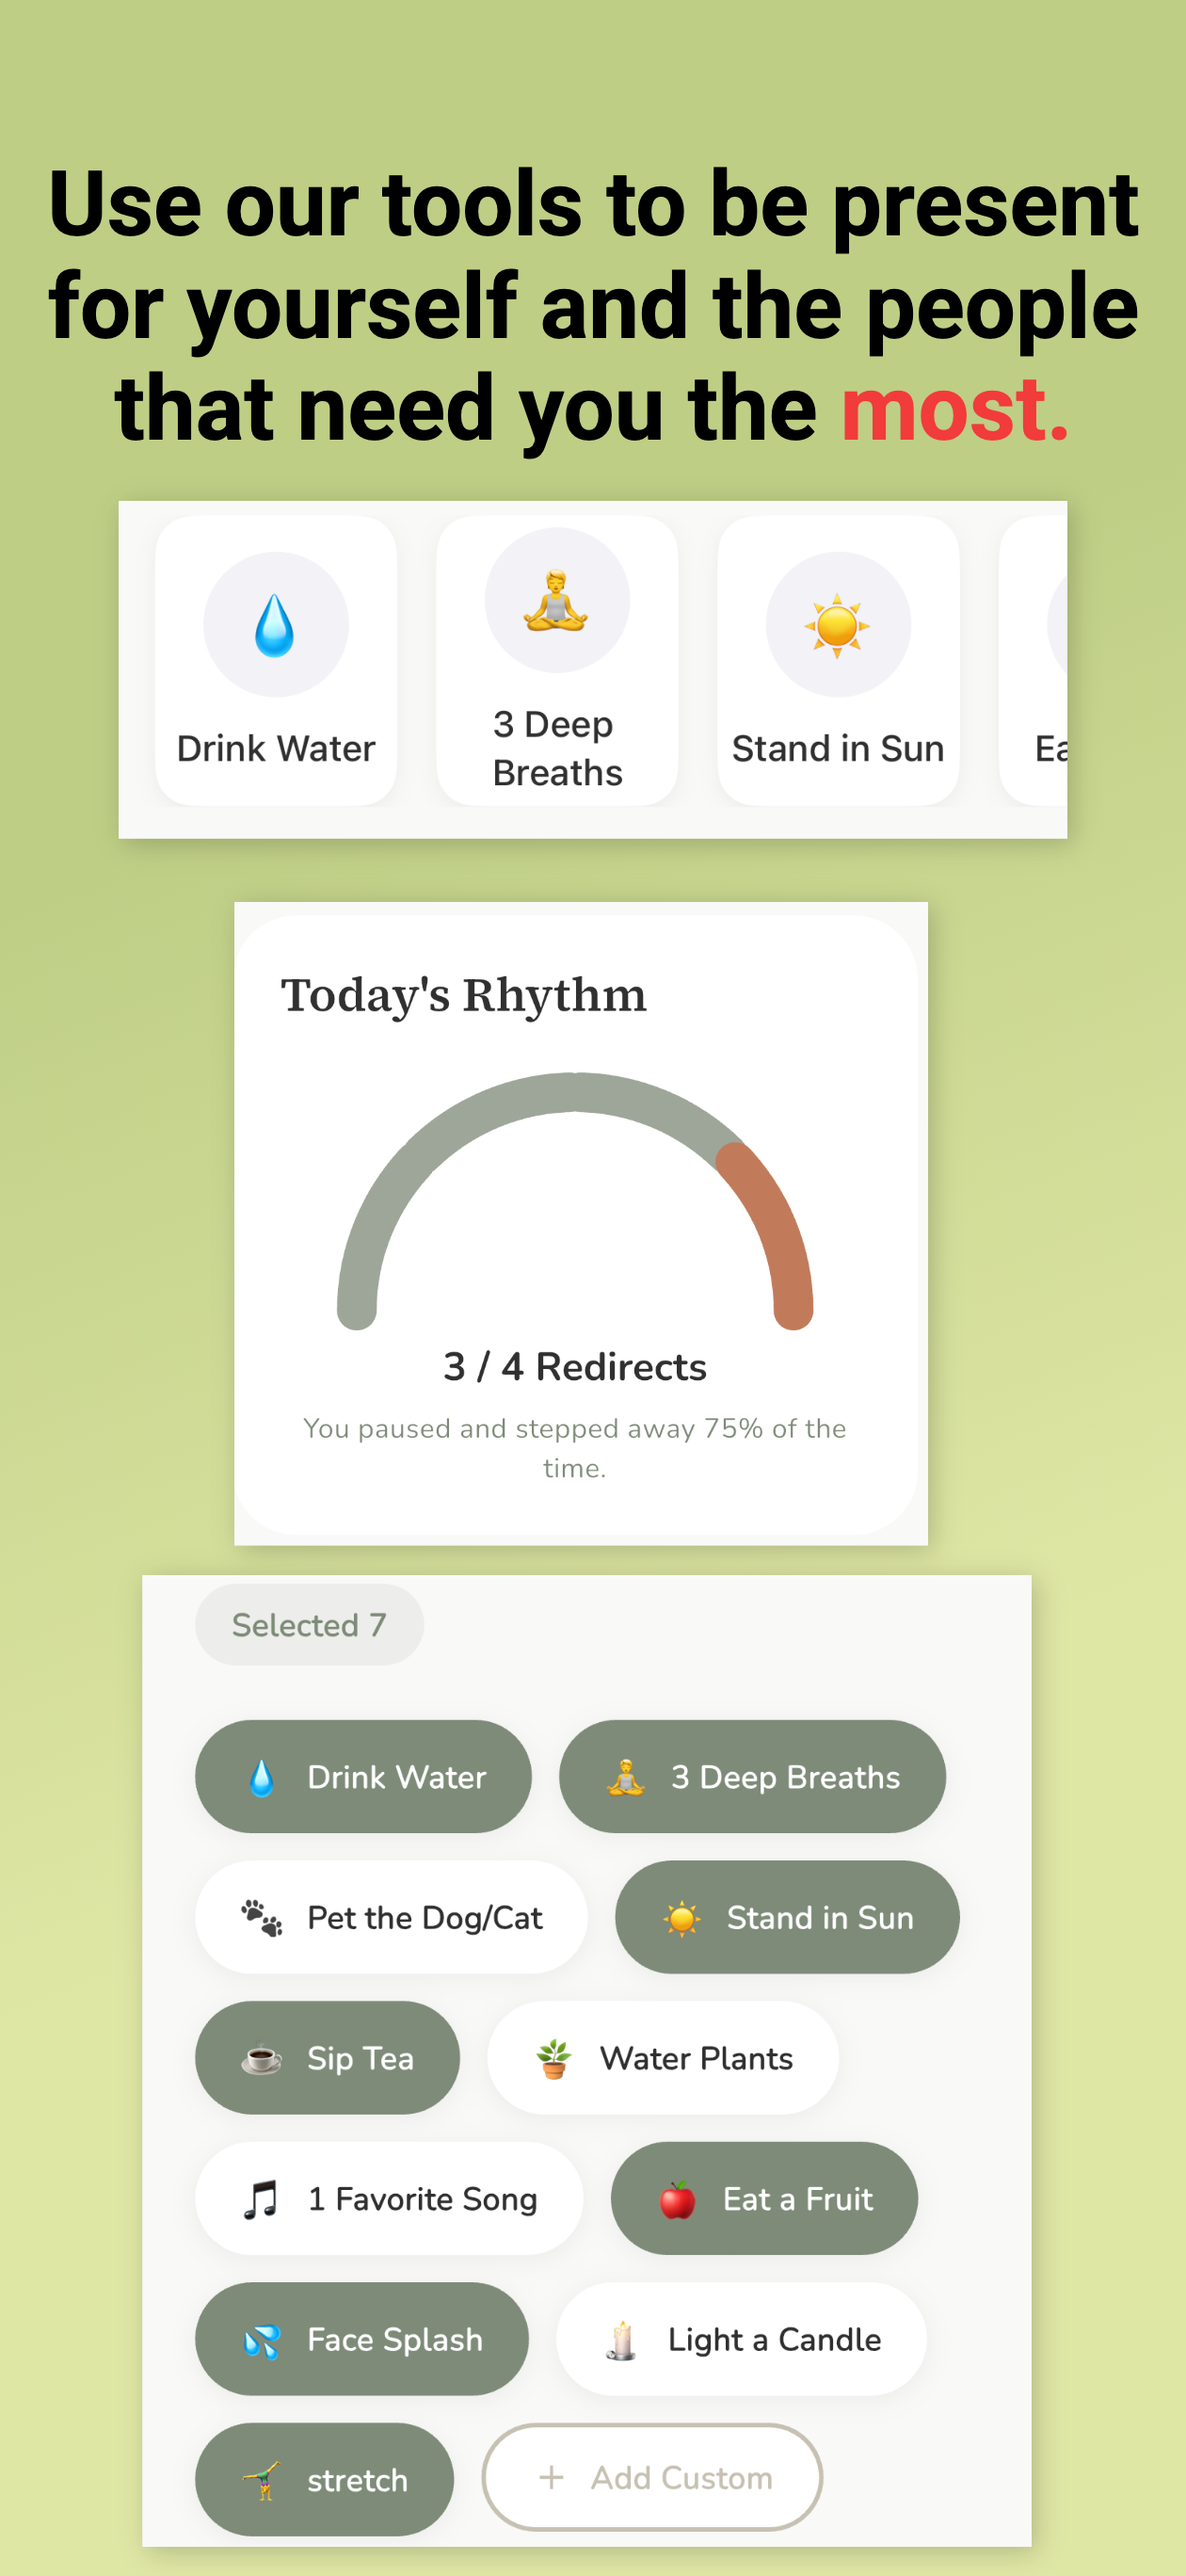1186x2576 pixels.
Task: Tap the paw prints icon beside Pet the Dog/Cat
Action: (x=262, y=1917)
